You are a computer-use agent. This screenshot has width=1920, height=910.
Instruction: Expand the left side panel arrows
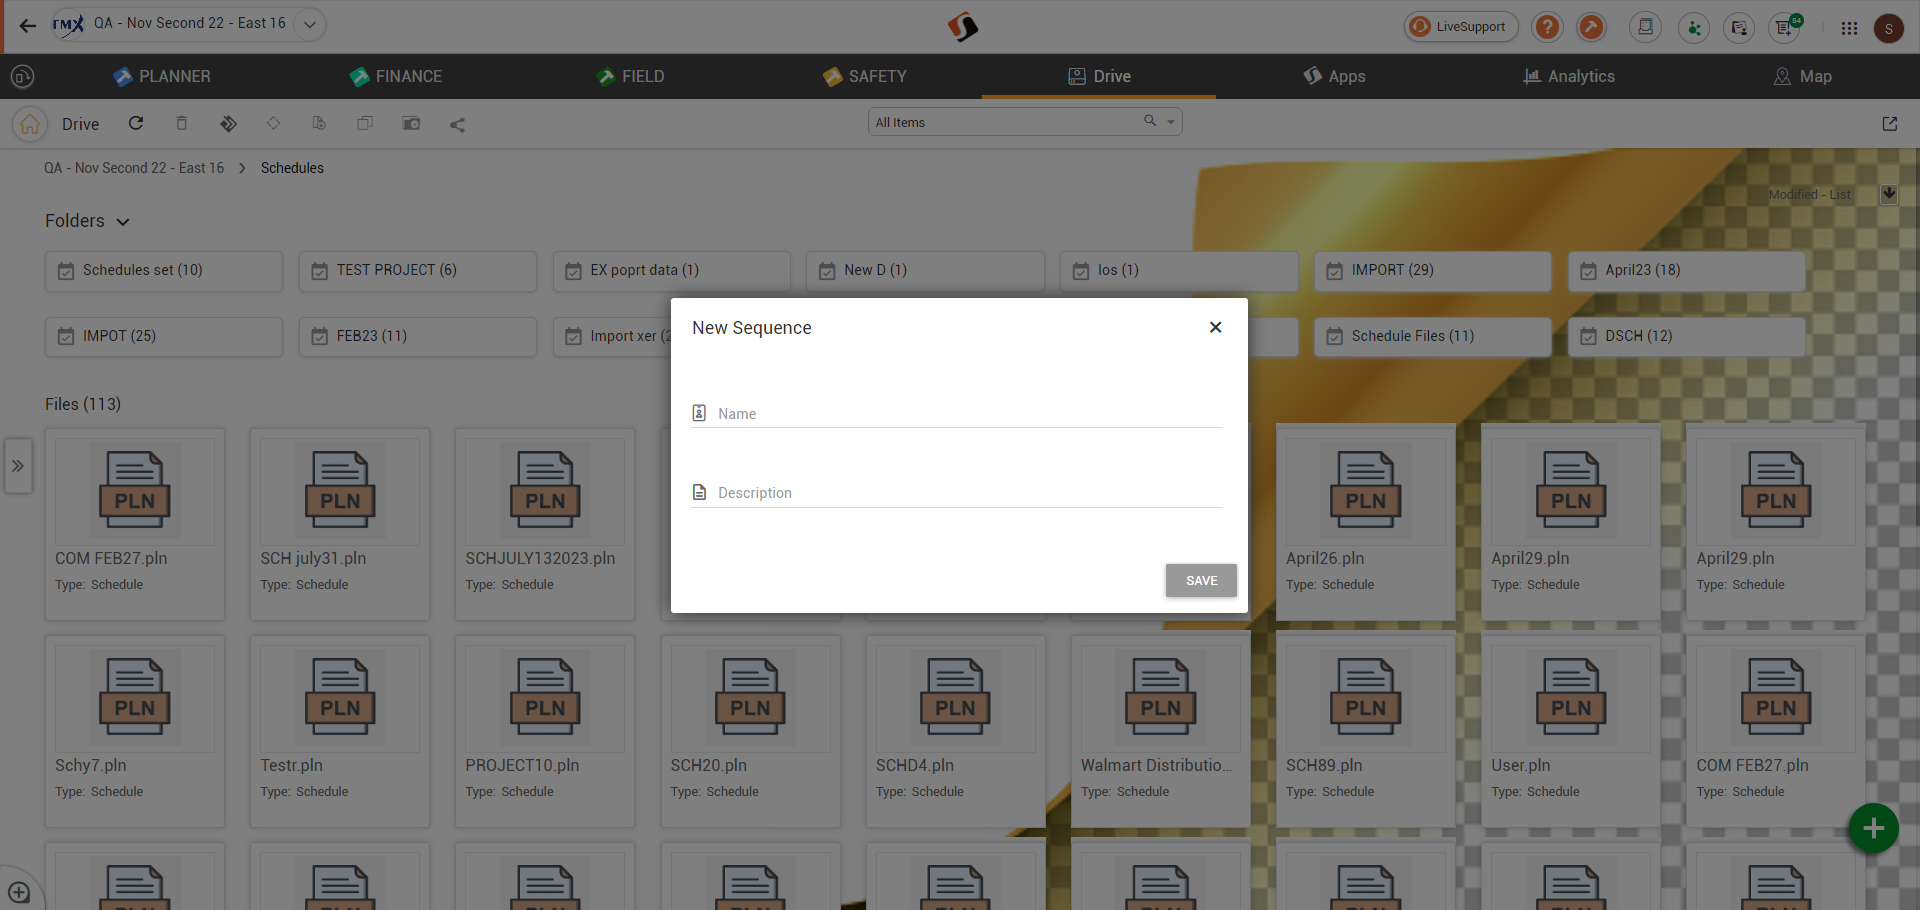18,466
